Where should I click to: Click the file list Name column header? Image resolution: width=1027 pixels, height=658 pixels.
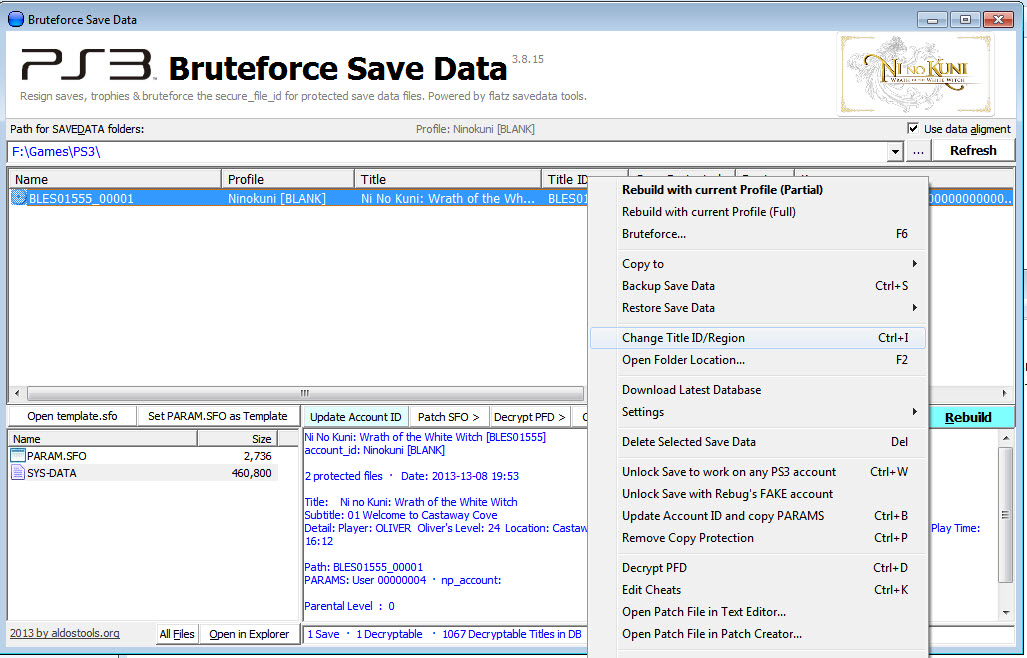tap(103, 439)
